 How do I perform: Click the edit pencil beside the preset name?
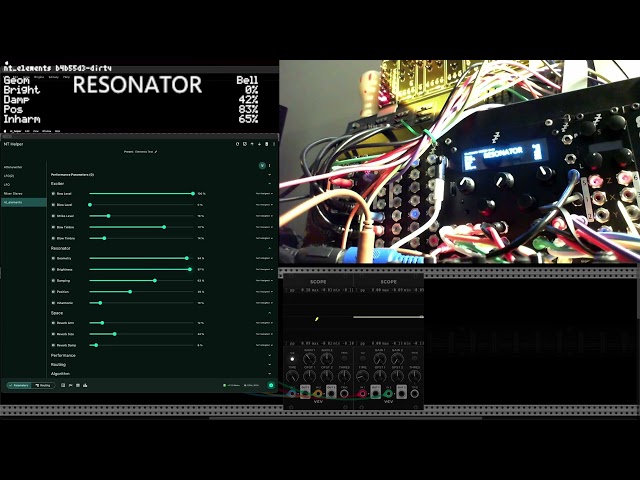156,152
